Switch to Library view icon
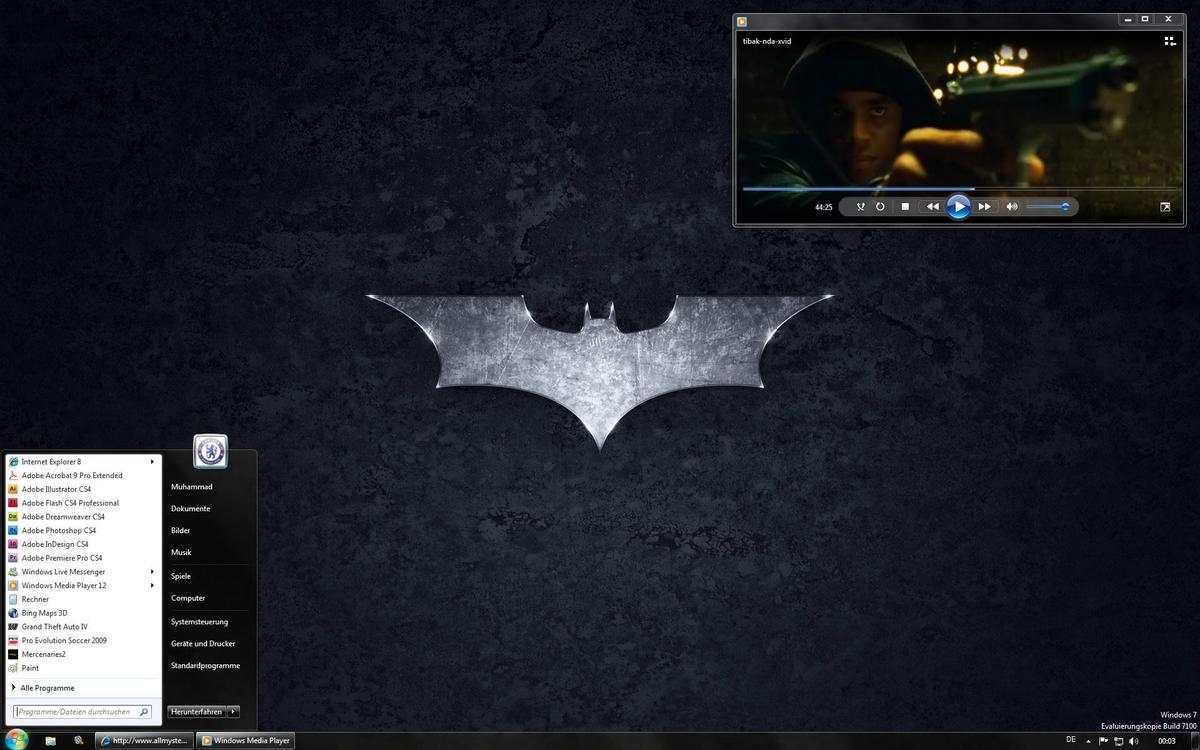 coord(1169,41)
